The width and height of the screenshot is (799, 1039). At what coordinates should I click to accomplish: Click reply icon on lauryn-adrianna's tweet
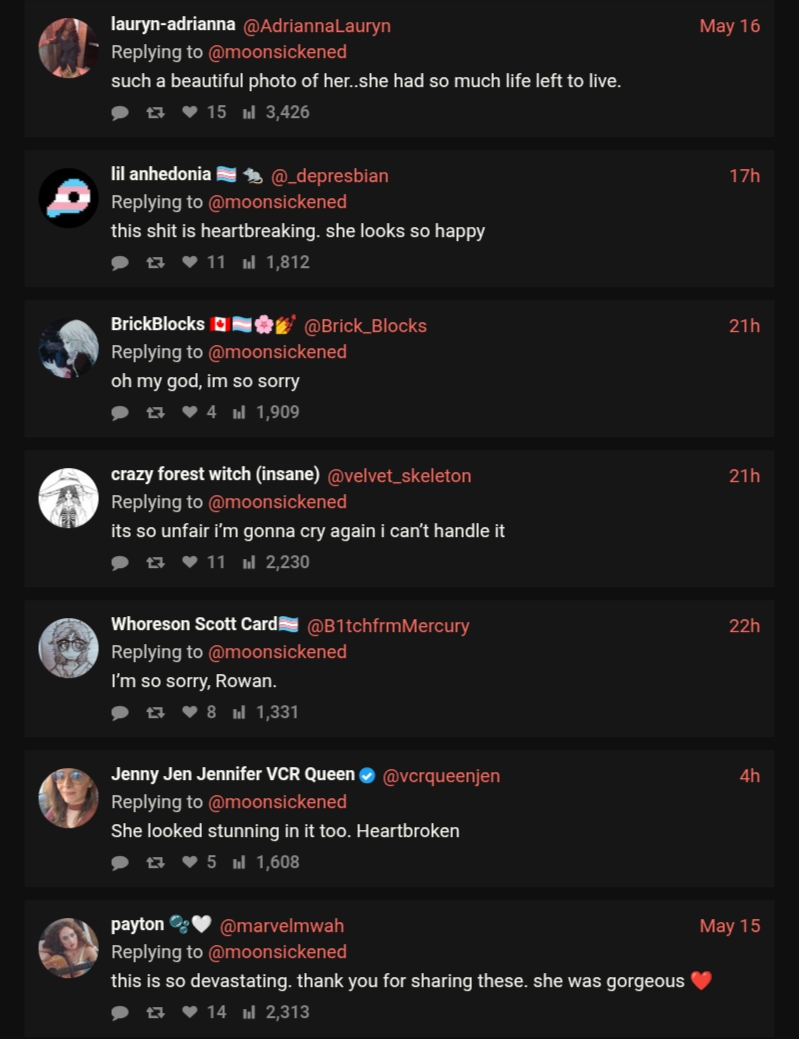(x=120, y=113)
